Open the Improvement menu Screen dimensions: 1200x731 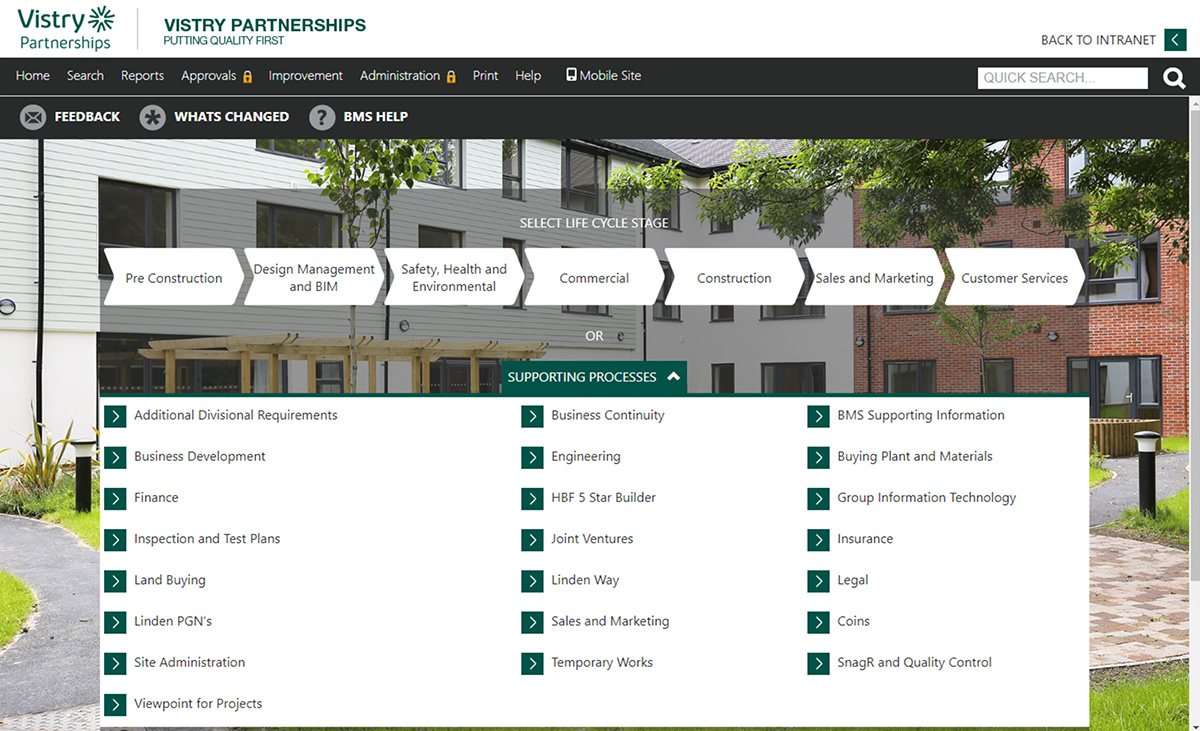pos(306,76)
